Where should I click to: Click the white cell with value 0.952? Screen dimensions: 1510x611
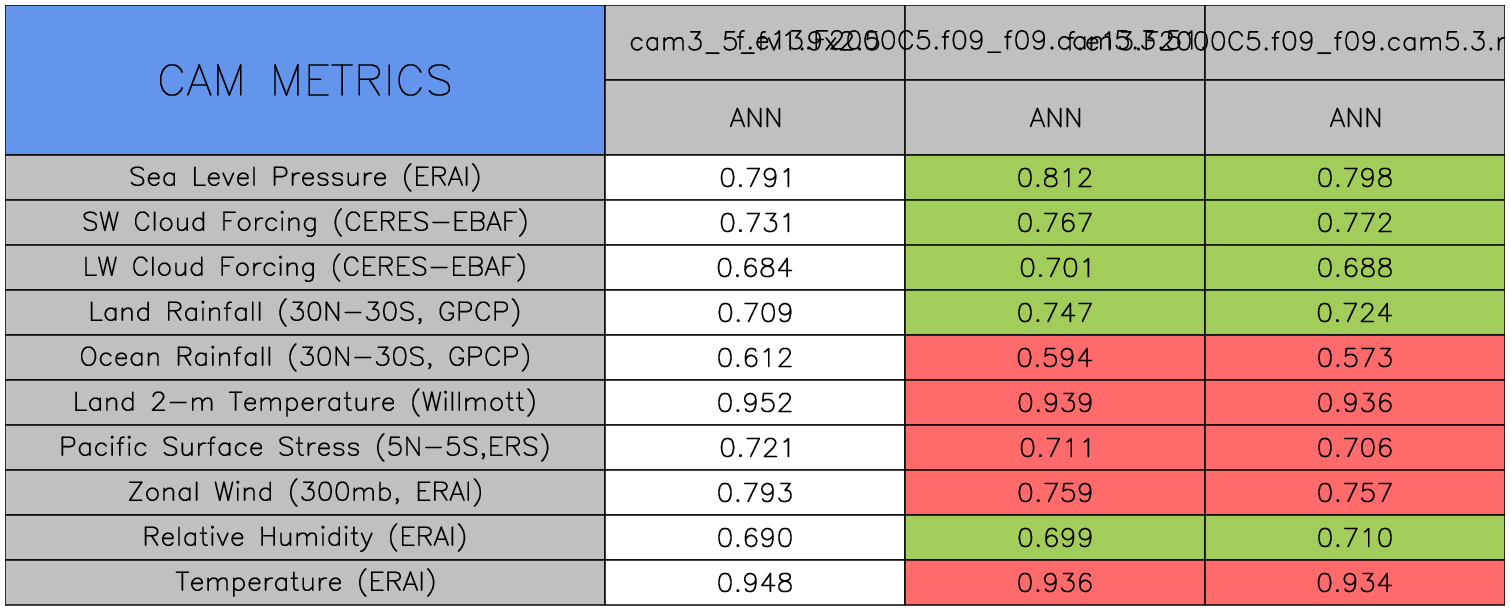(x=755, y=403)
